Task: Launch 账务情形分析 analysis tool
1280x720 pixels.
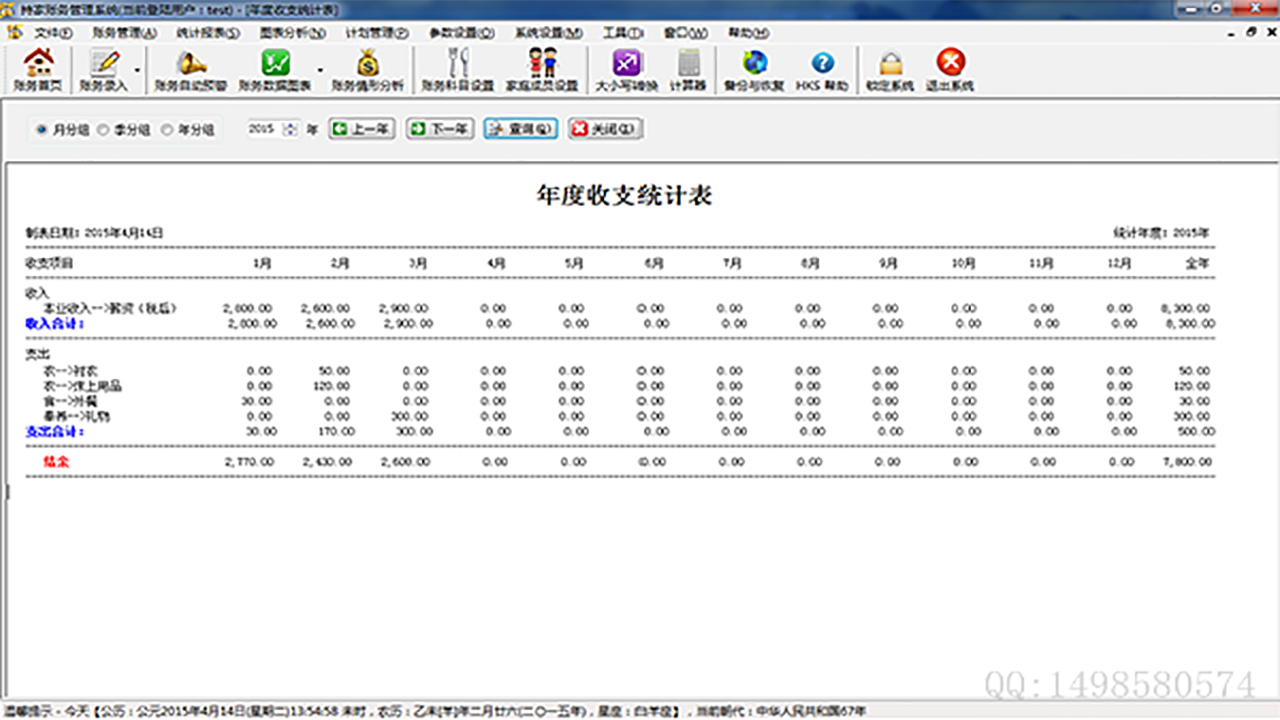Action: pos(368,70)
